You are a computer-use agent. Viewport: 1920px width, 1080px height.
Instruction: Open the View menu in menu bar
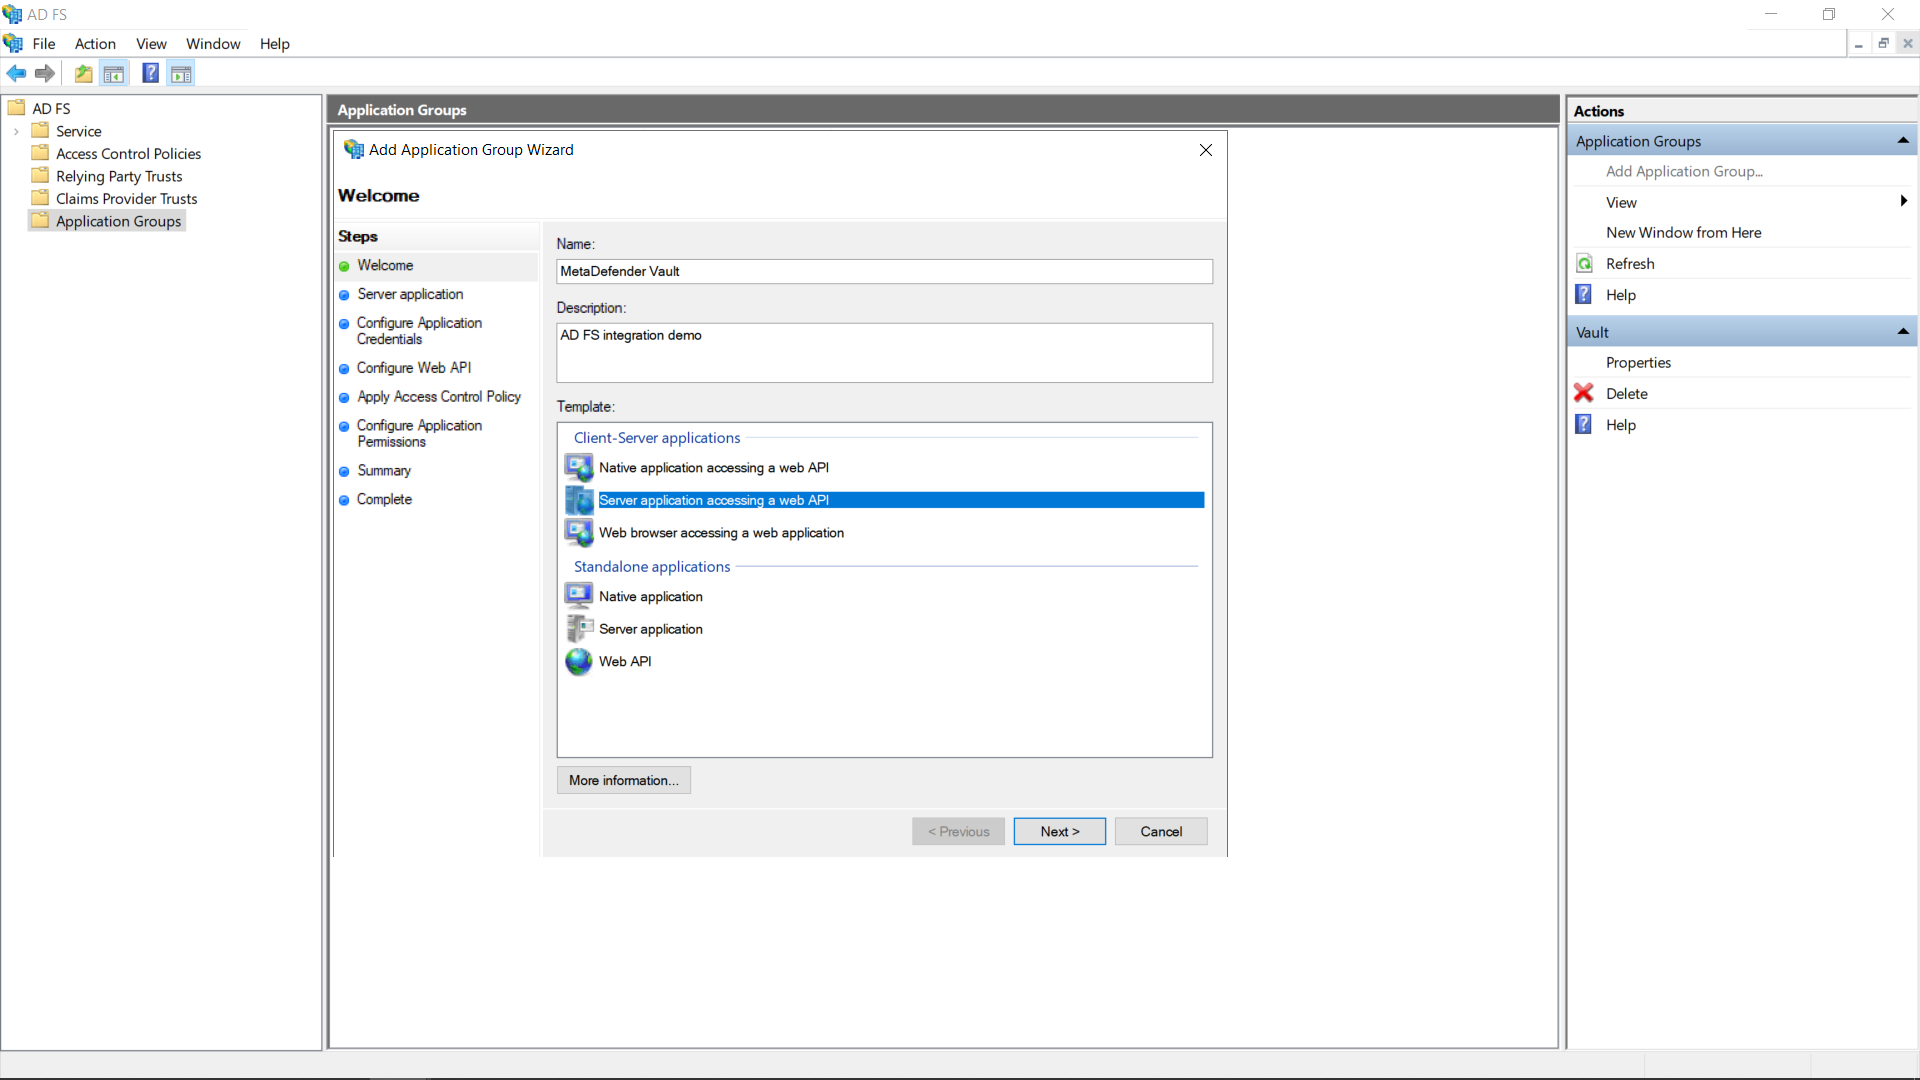[x=151, y=44]
